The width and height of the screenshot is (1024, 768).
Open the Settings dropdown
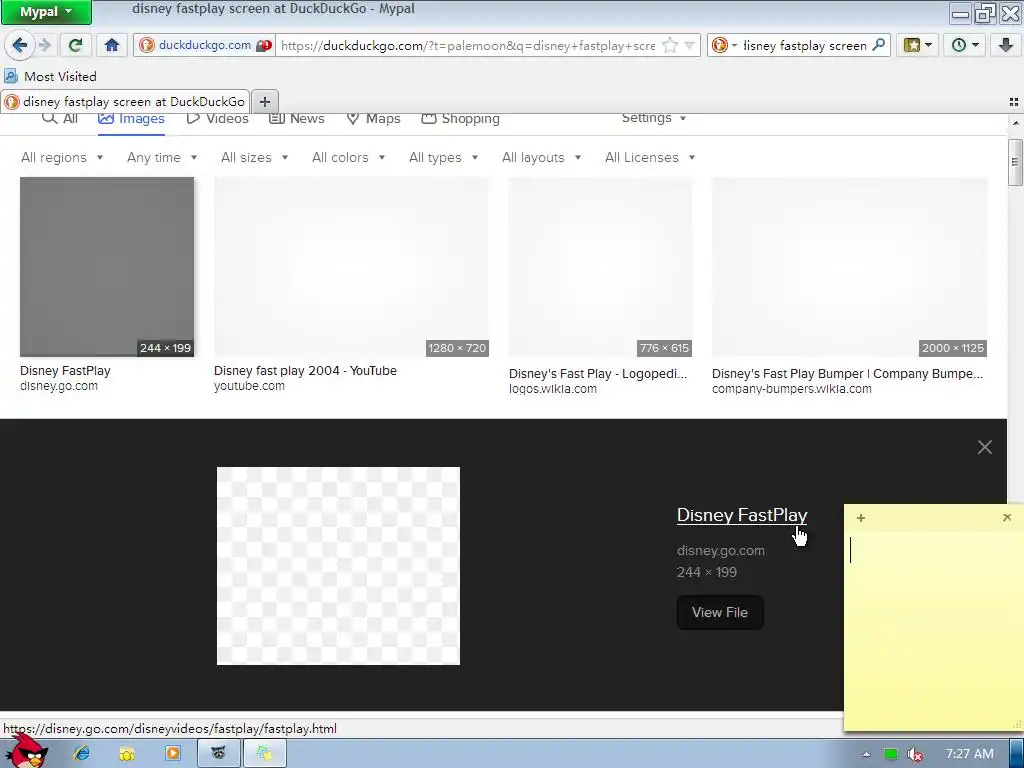click(x=654, y=118)
